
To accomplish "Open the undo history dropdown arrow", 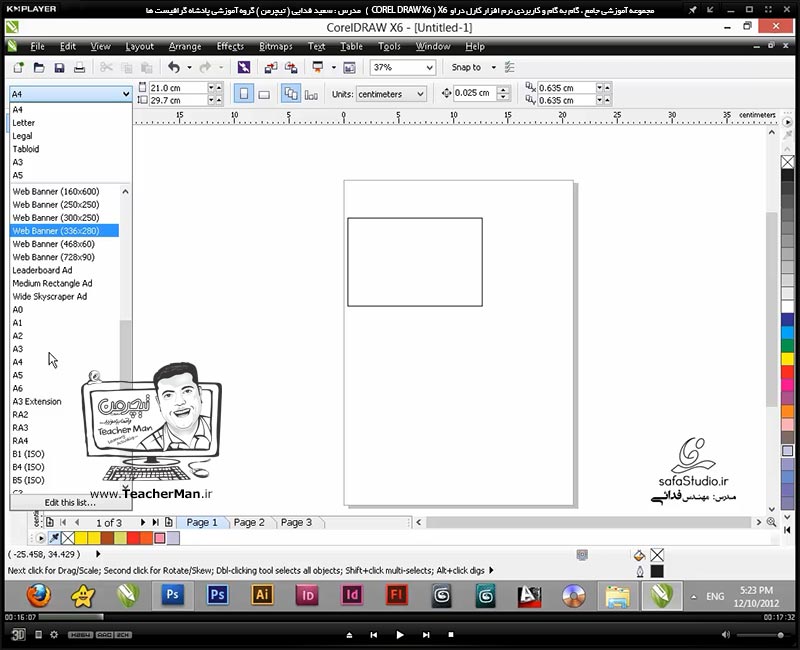I will (x=189, y=67).
